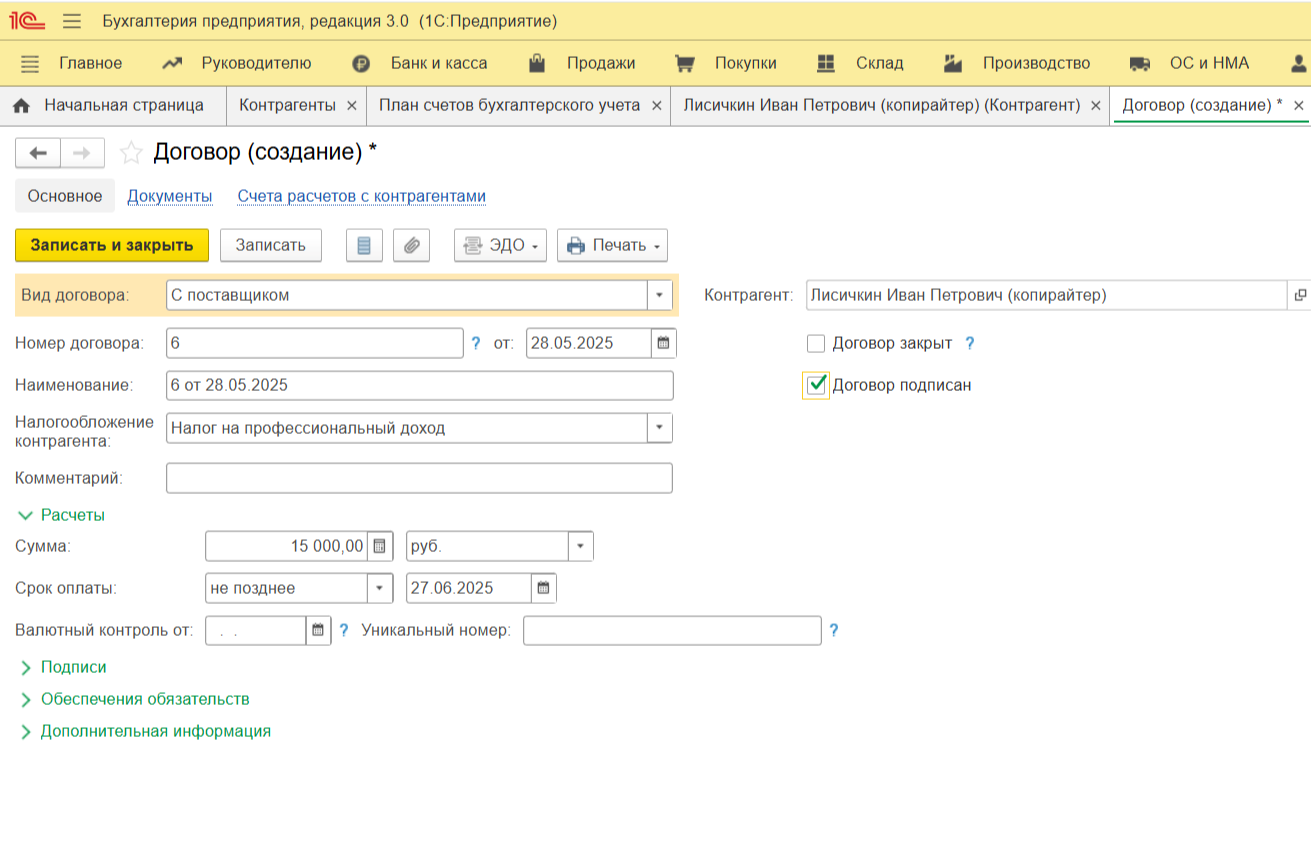Open the Счета расчетов с контрагентами link

click(361, 196)
